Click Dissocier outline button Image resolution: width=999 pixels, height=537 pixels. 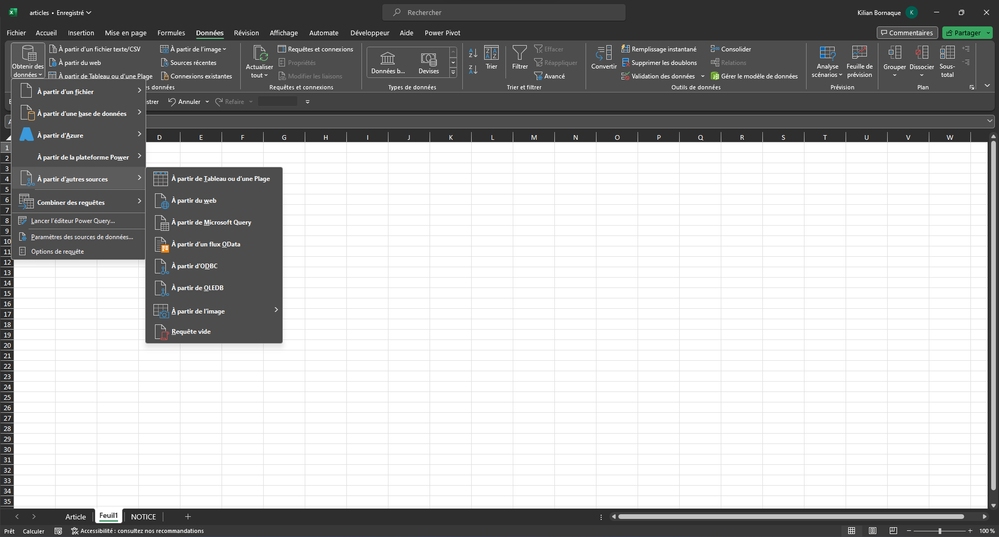pos(921,61)
